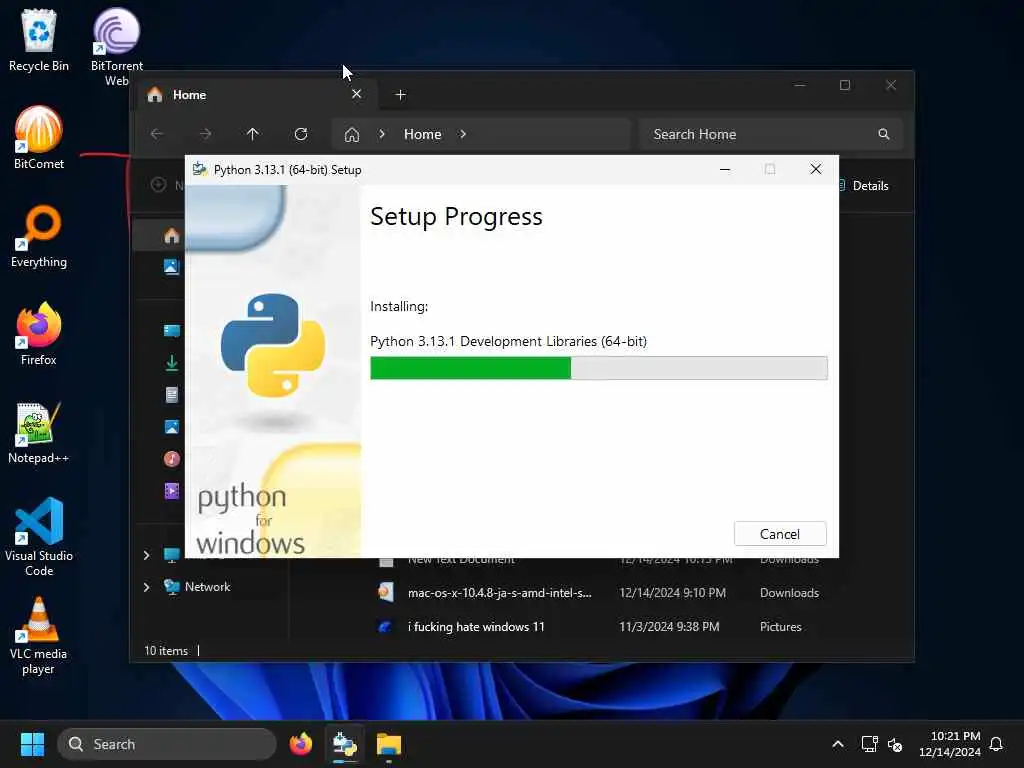Click the taskbar Search box
Viewport: 1024px width, 768px height.
point(167,744)
